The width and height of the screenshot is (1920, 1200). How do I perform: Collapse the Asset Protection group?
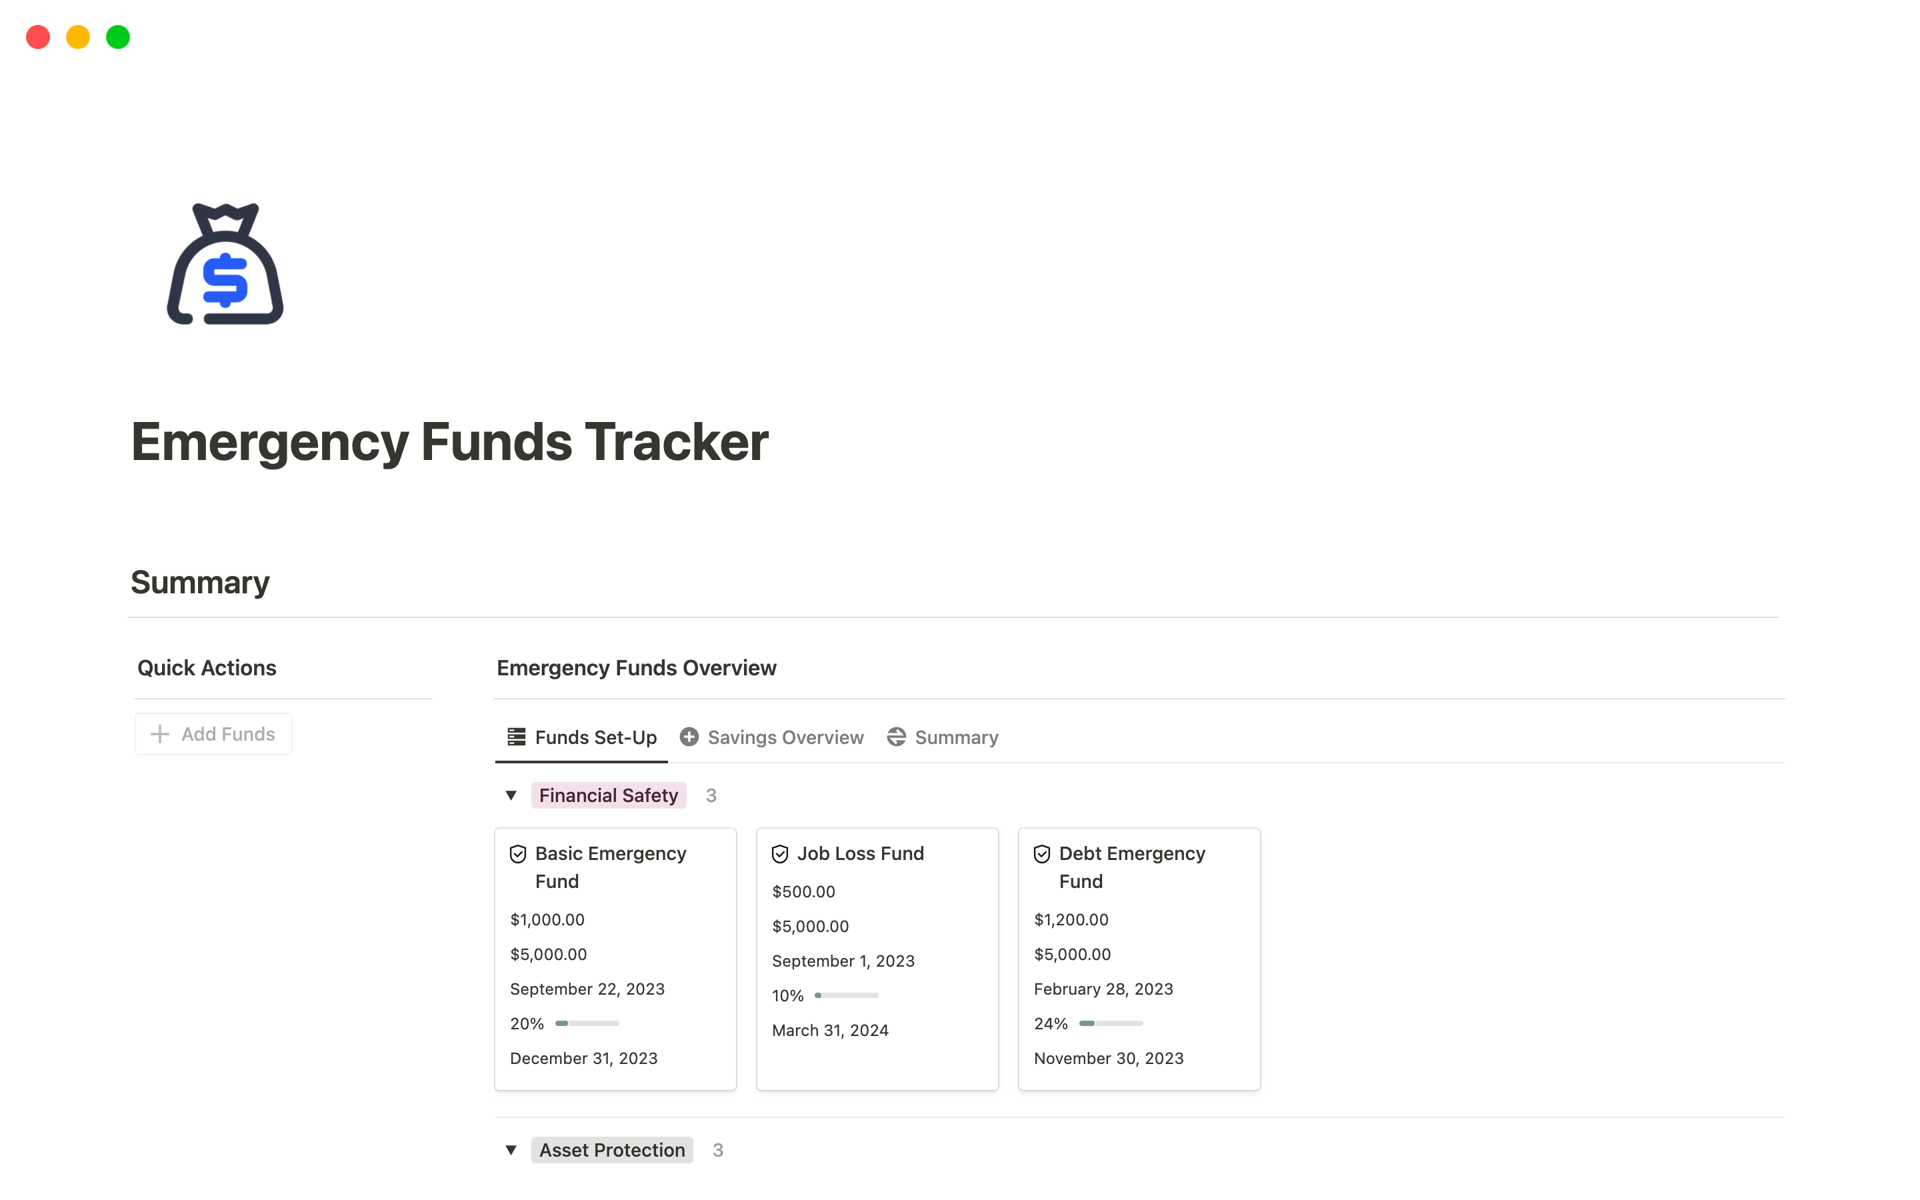pyautogui.click(x=511, y=1150)
